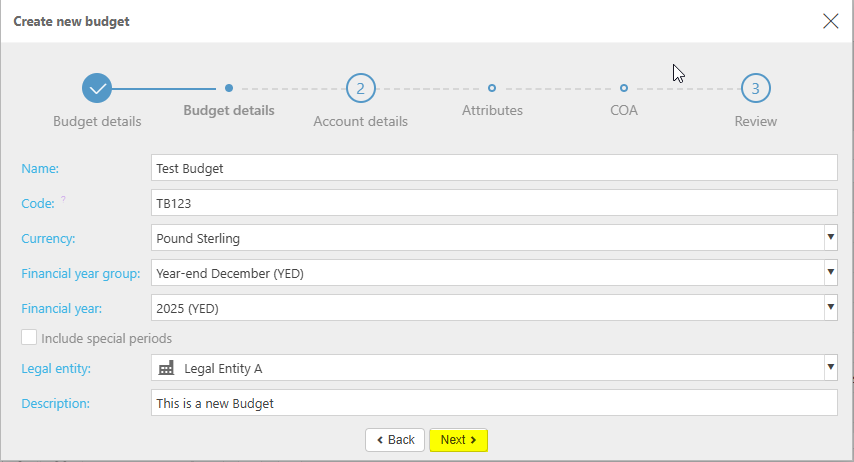The height and width of the screenshot is (462, 854).
Task: Go to the Review step 3 circle
Action: pyautogui.click(x=755, y=88)
